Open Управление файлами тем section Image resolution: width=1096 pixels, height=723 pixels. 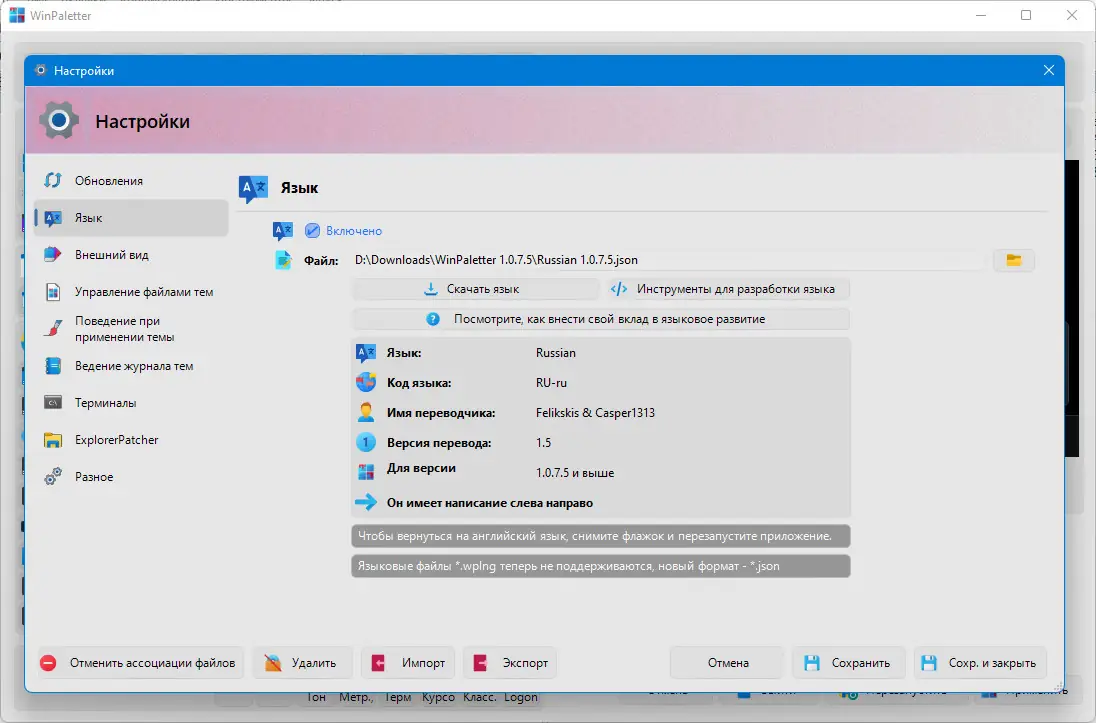[x=131, y=292]
